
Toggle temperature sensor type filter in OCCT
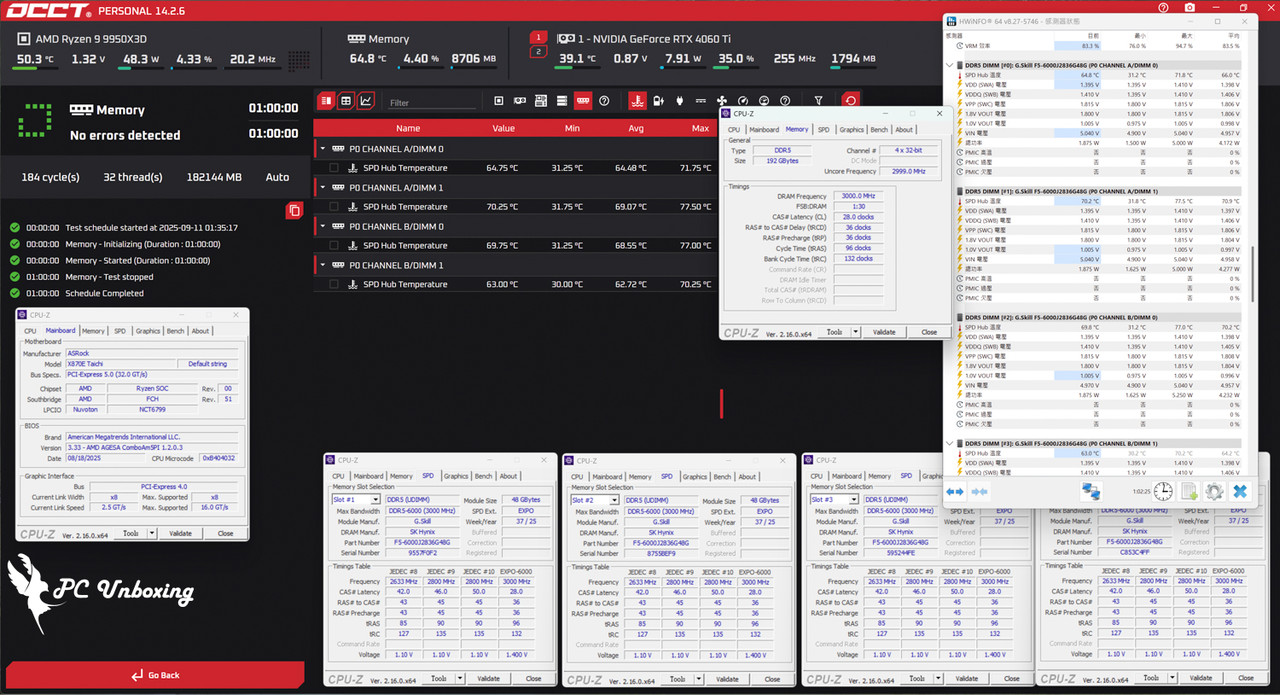(637, 101)
